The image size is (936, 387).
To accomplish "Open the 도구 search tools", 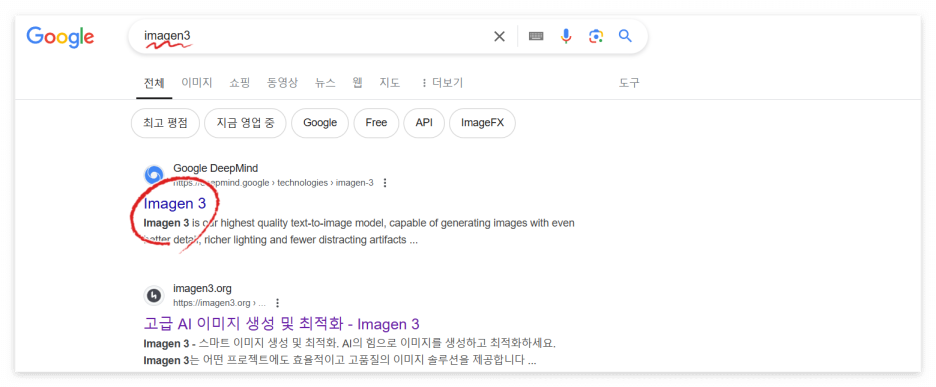I will tap(629, 83).
